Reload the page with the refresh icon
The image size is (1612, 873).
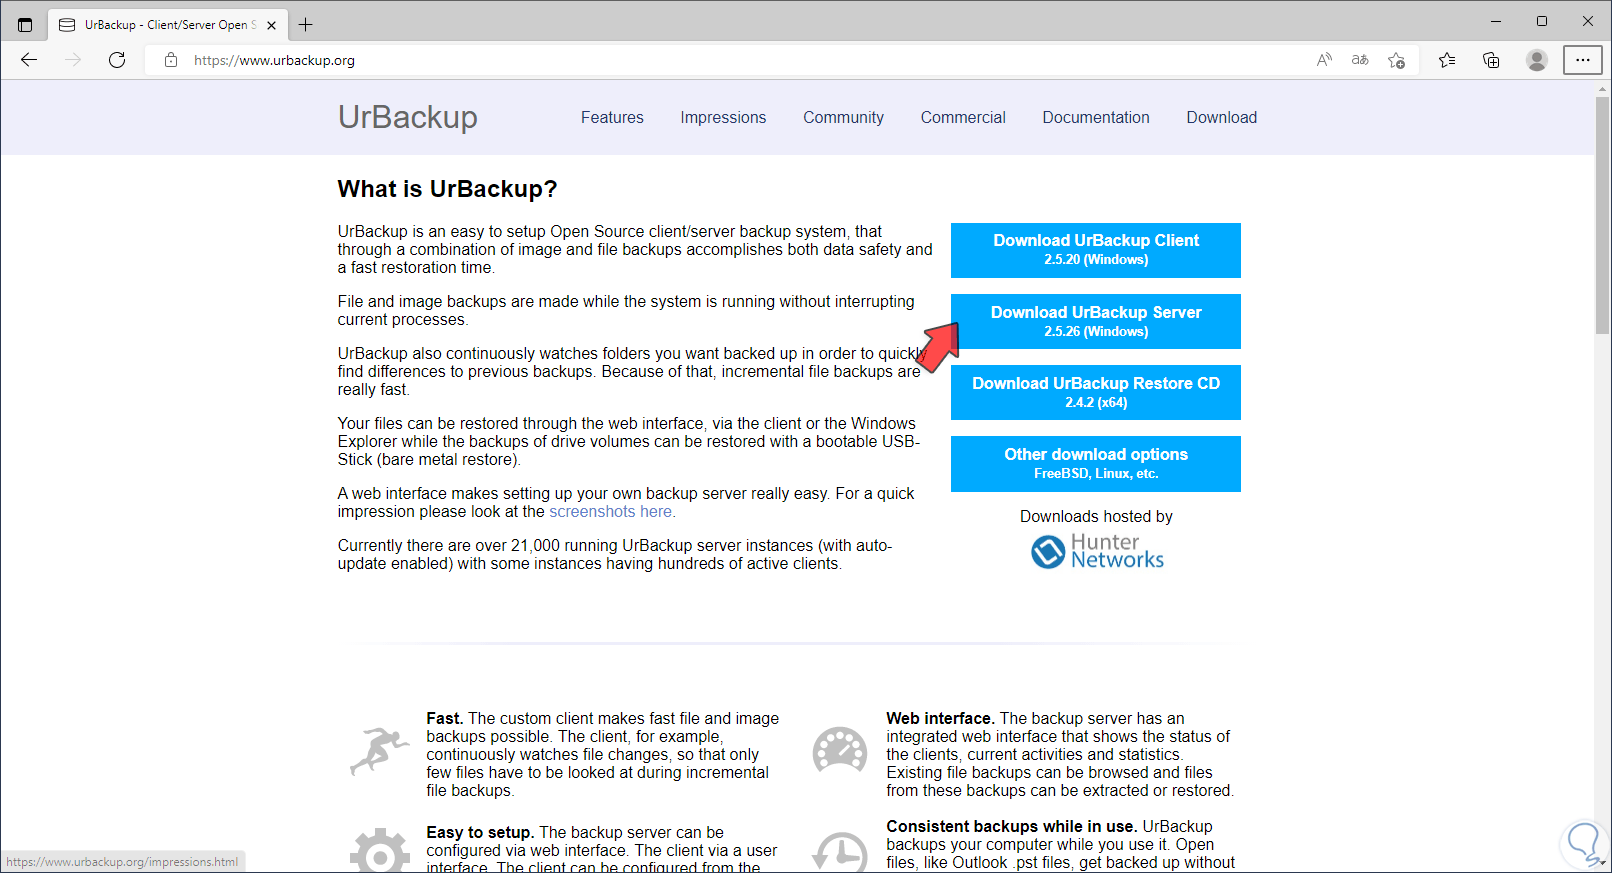point(117,60)
